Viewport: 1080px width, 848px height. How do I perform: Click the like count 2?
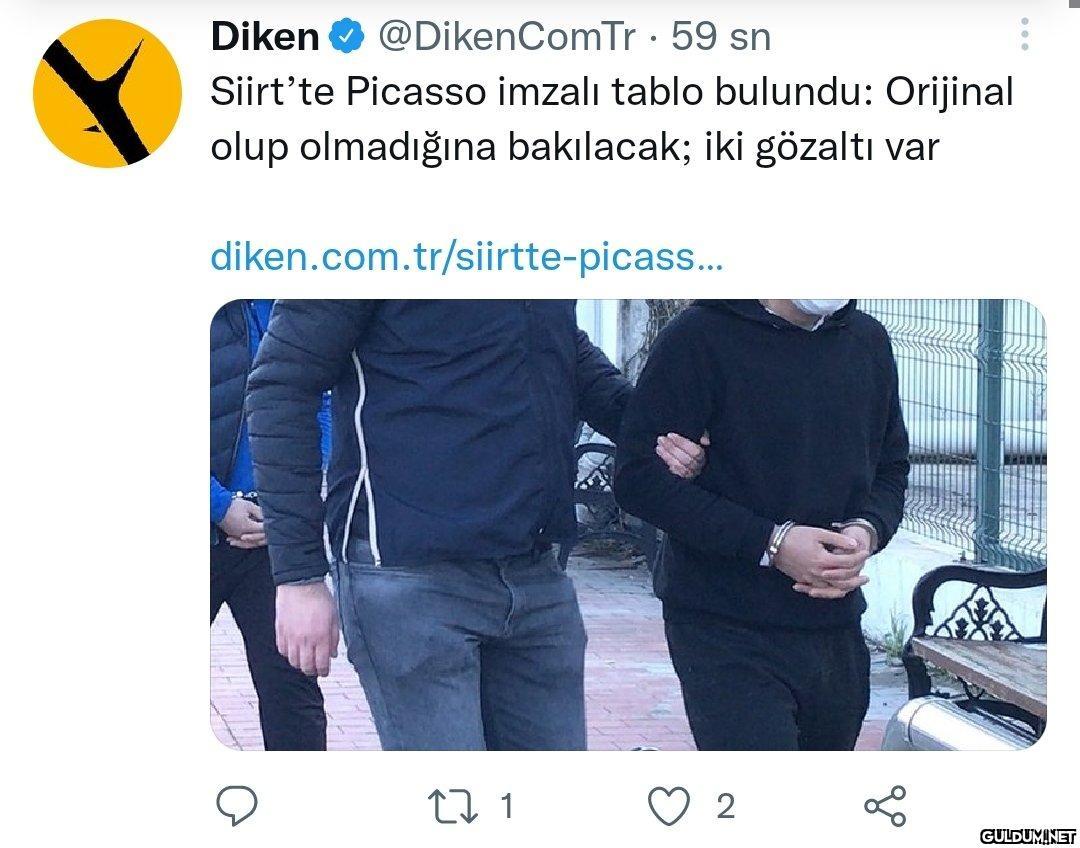725,806
